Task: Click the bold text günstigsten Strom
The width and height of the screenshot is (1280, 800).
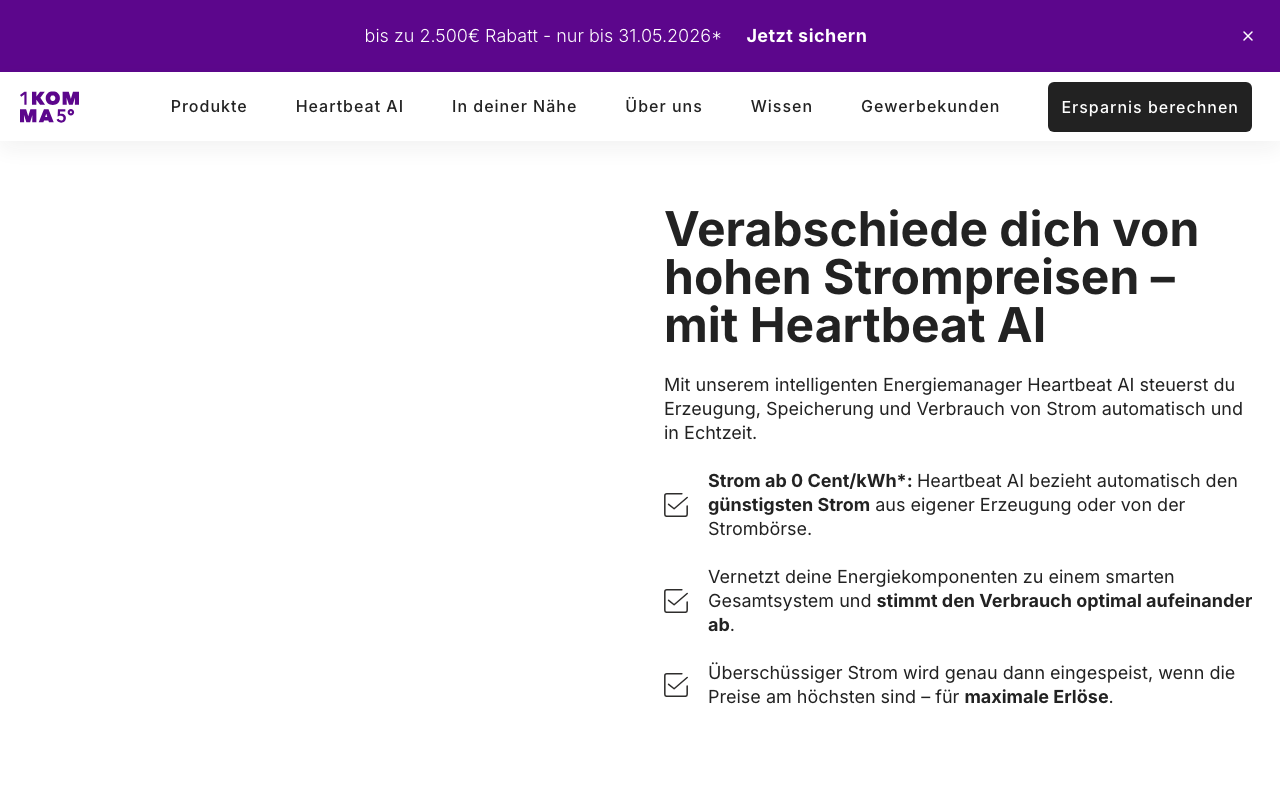Action: (789, 505)
